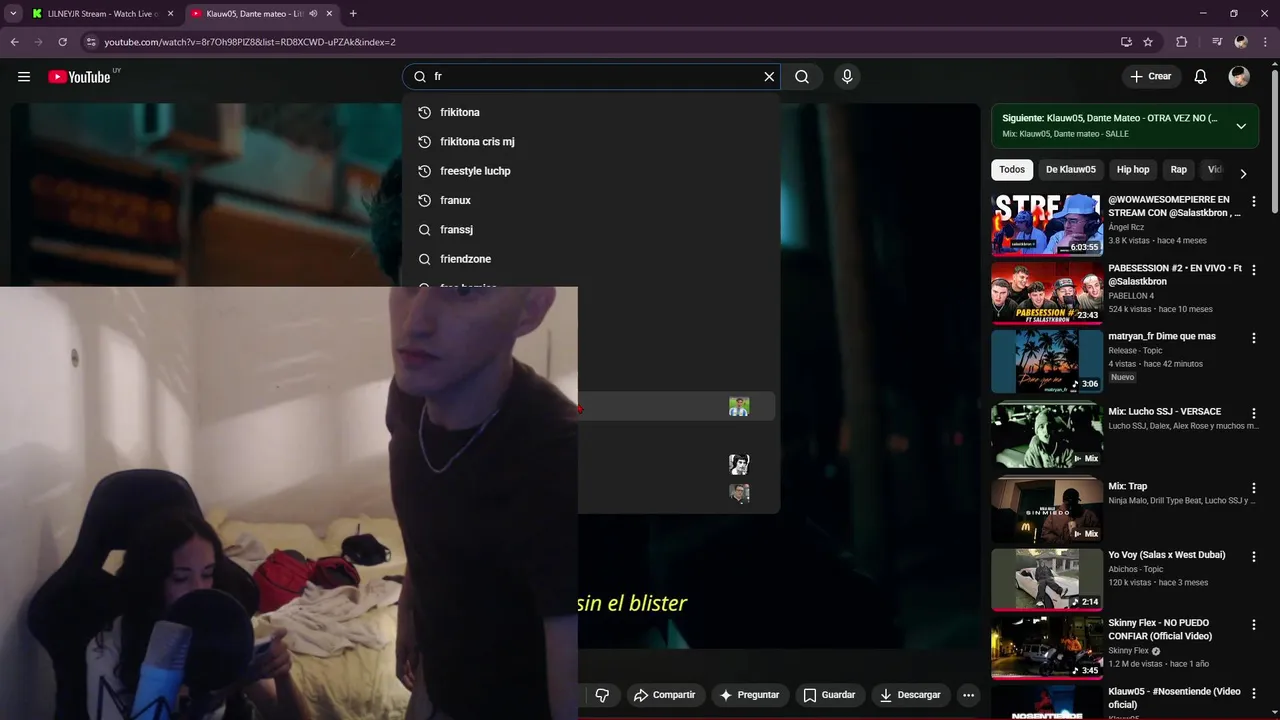Filter recommendations by Hip hop chip
This screenshot has width=1280, height=720.
point(1133,170)
